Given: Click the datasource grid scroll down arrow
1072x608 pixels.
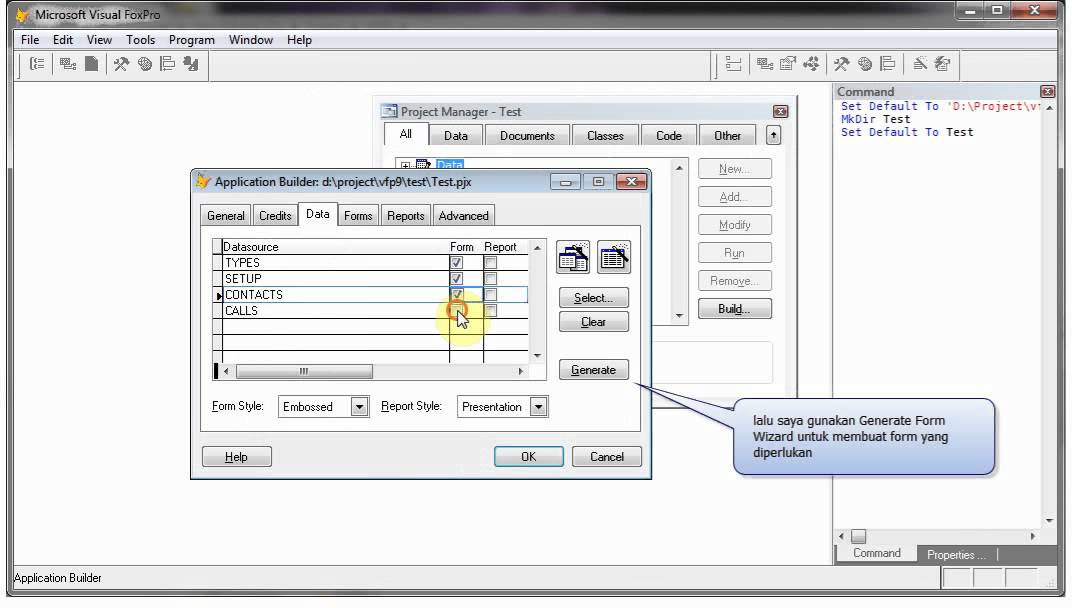Looking at the screenshot, I should pyautogui.click(x=537, y=356).
